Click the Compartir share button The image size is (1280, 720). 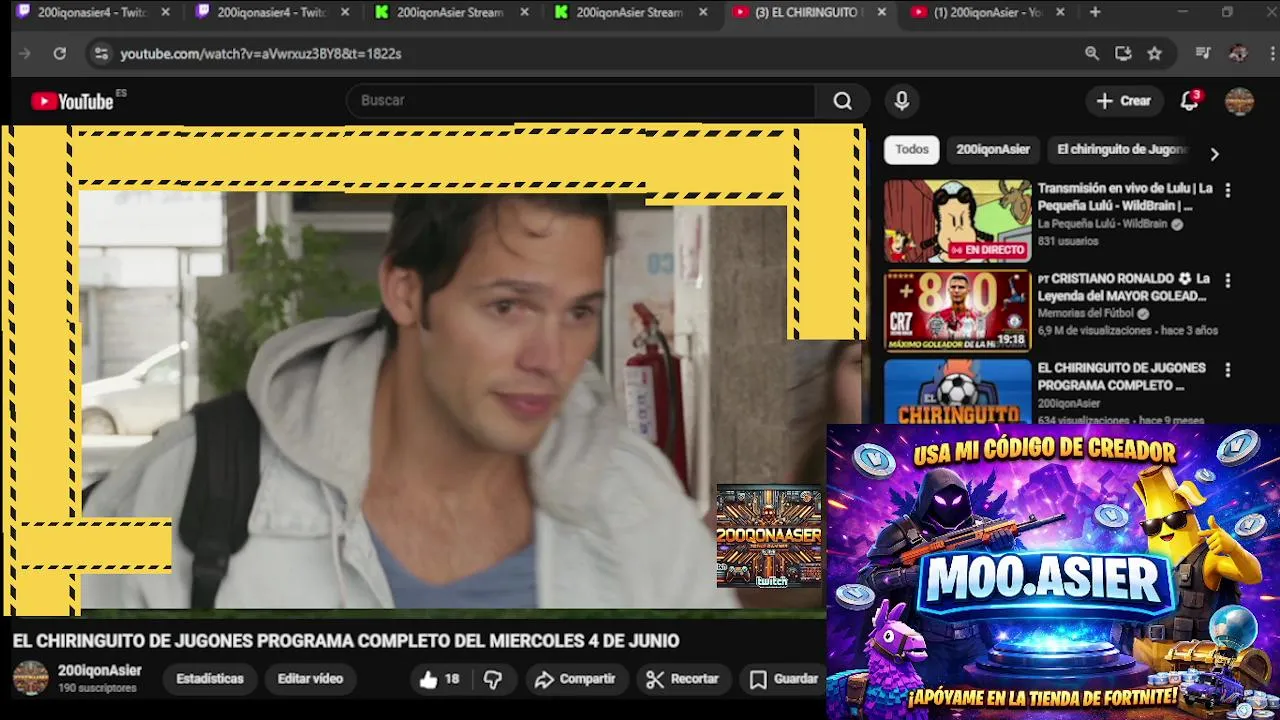(x=575, y=679)
